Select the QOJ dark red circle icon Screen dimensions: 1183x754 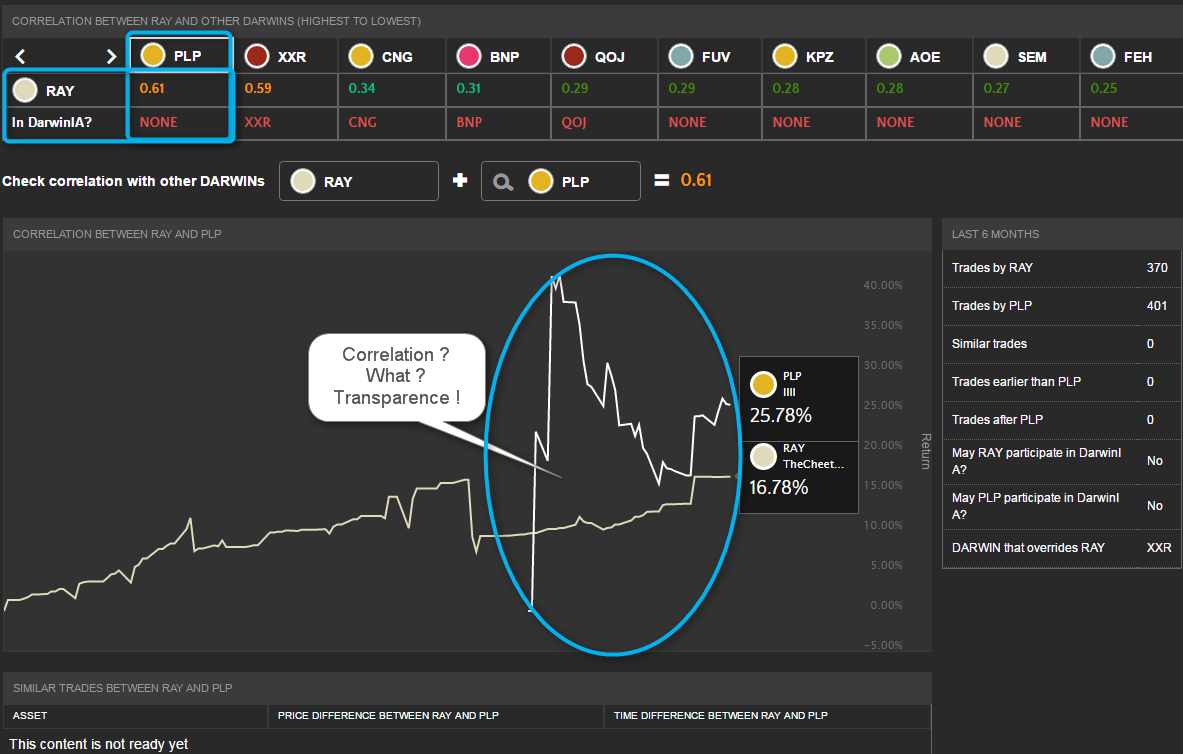tap(574, 56)
